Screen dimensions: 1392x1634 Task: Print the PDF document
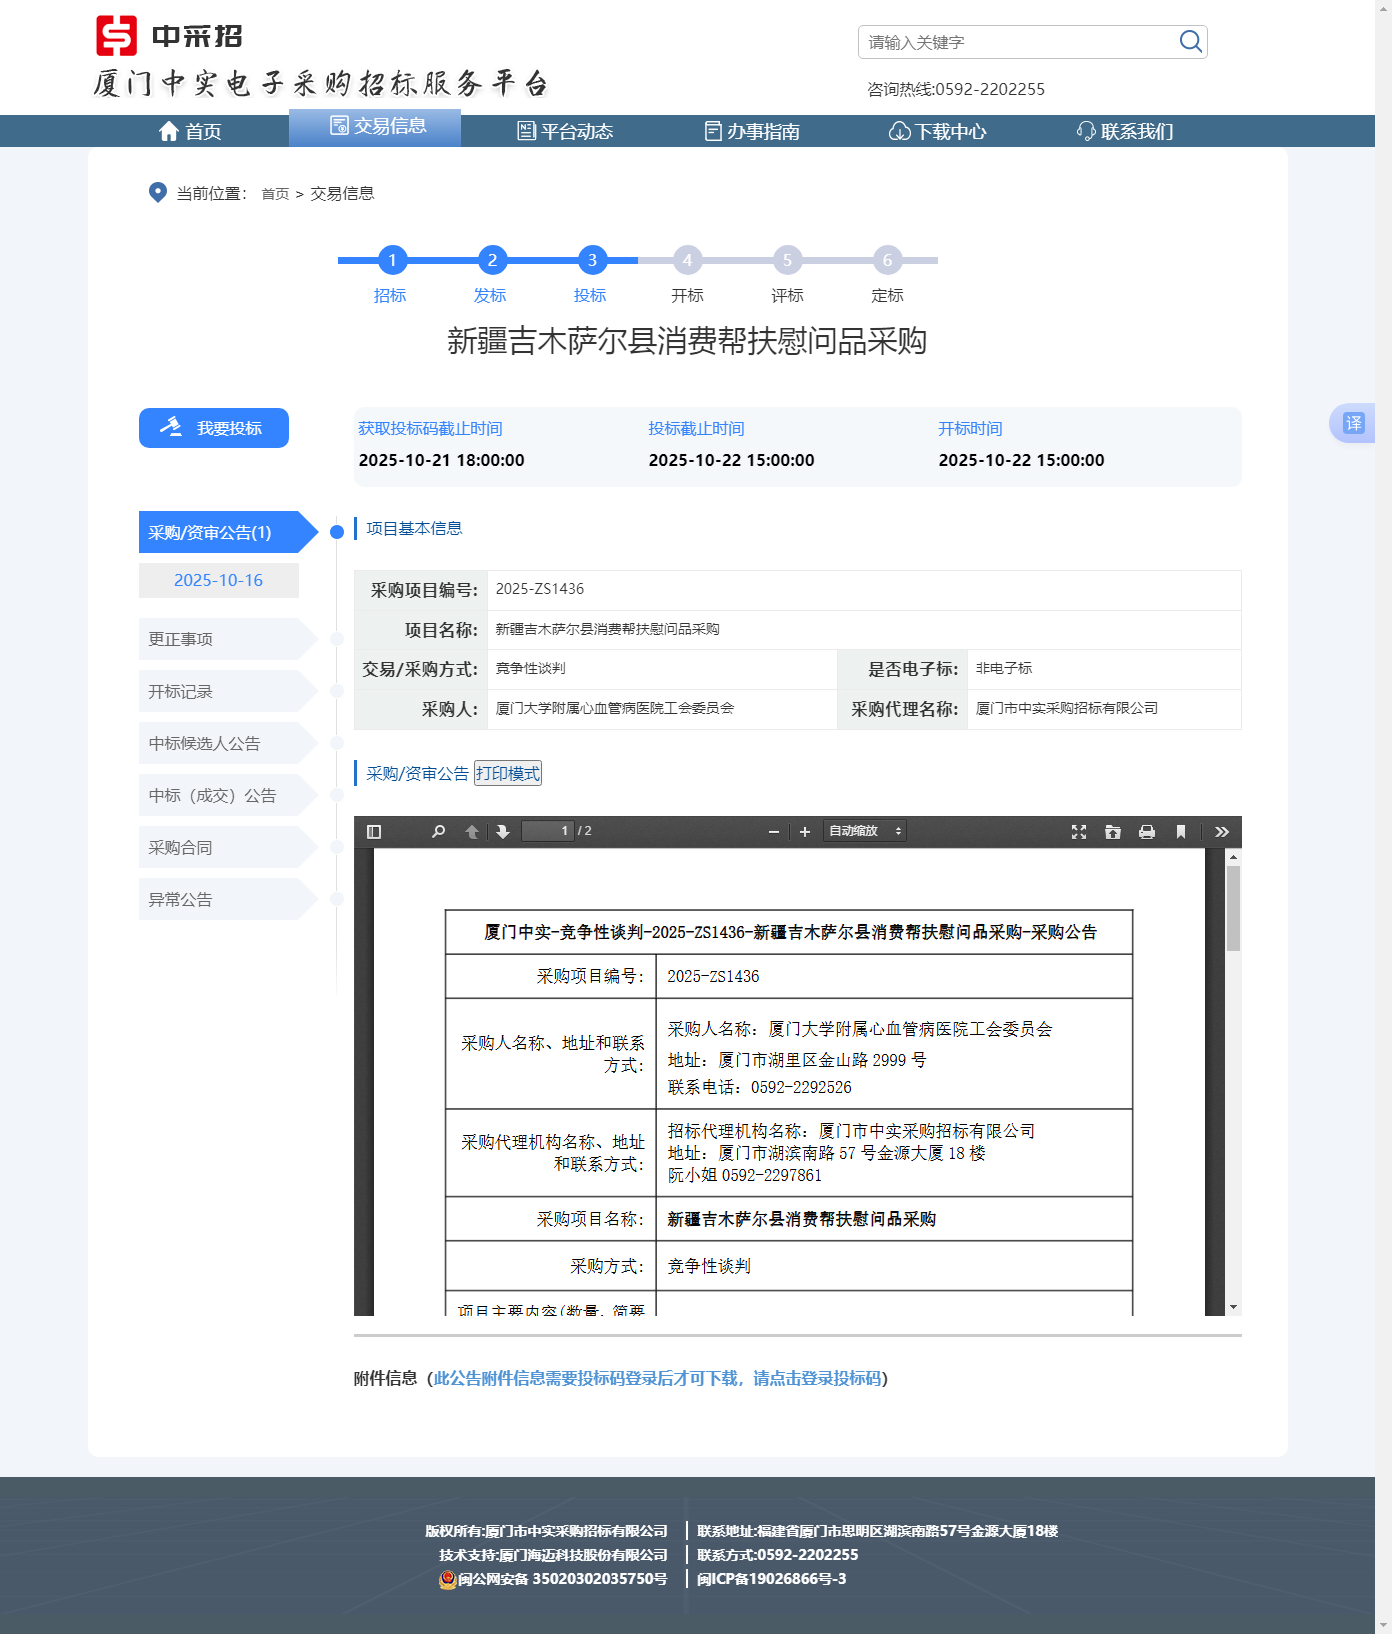pyautogui.click(x=1147, y=832)
